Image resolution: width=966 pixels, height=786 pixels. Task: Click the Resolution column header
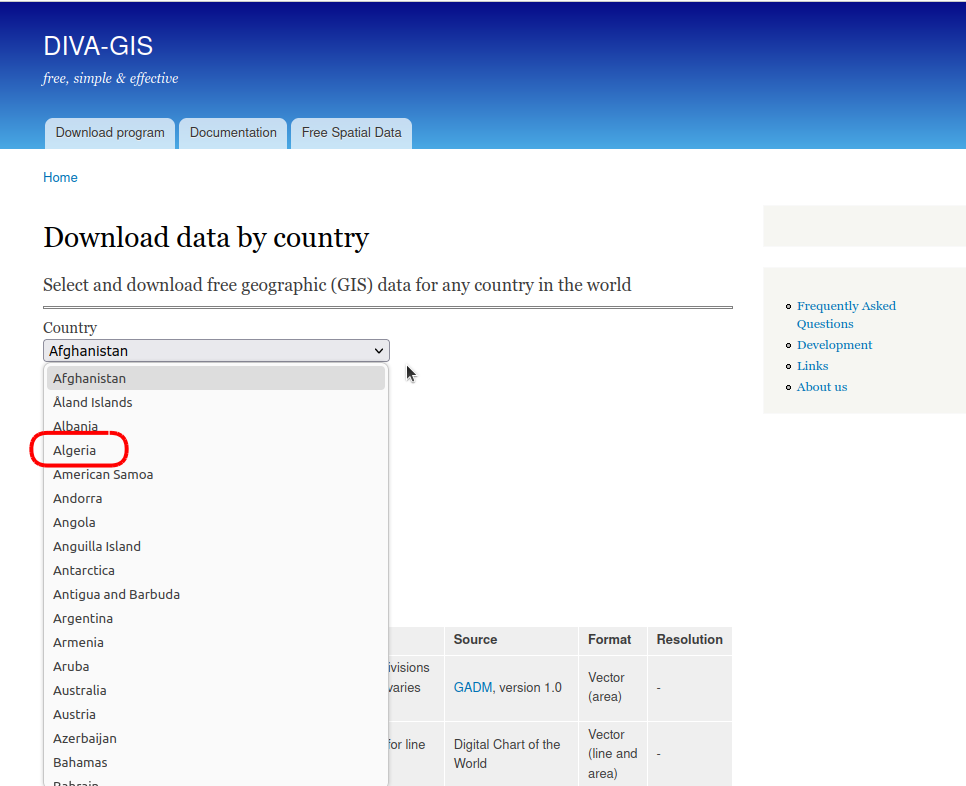click(x=689, y=639)
